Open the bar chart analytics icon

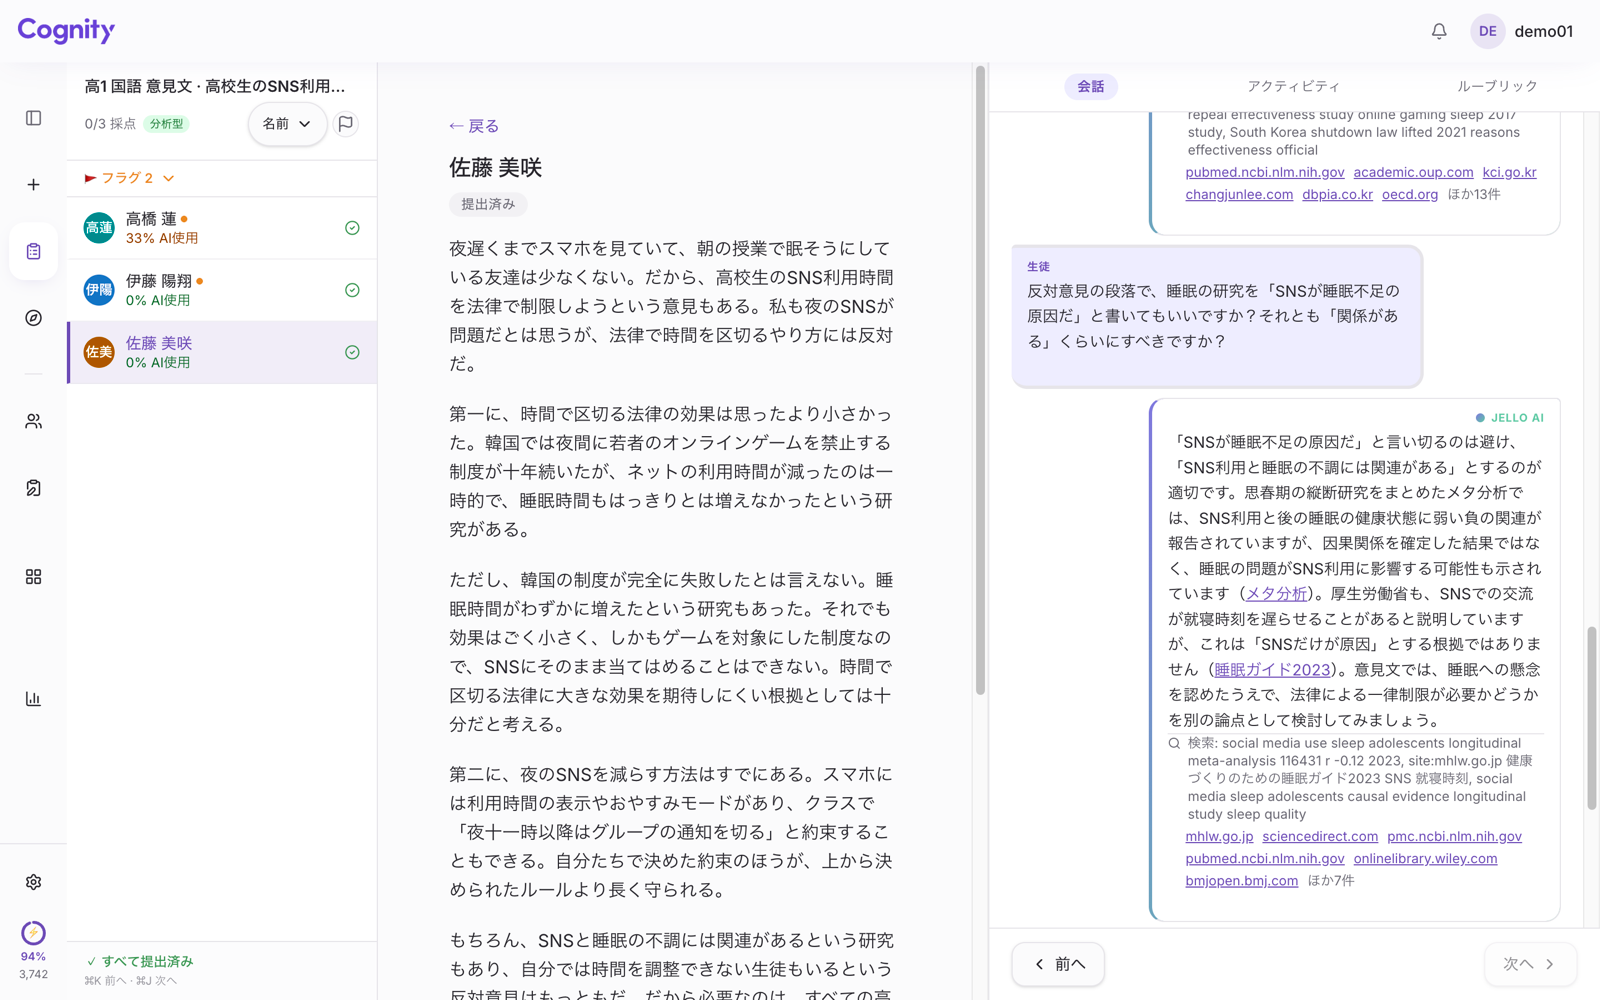click(x=33, y=699)
